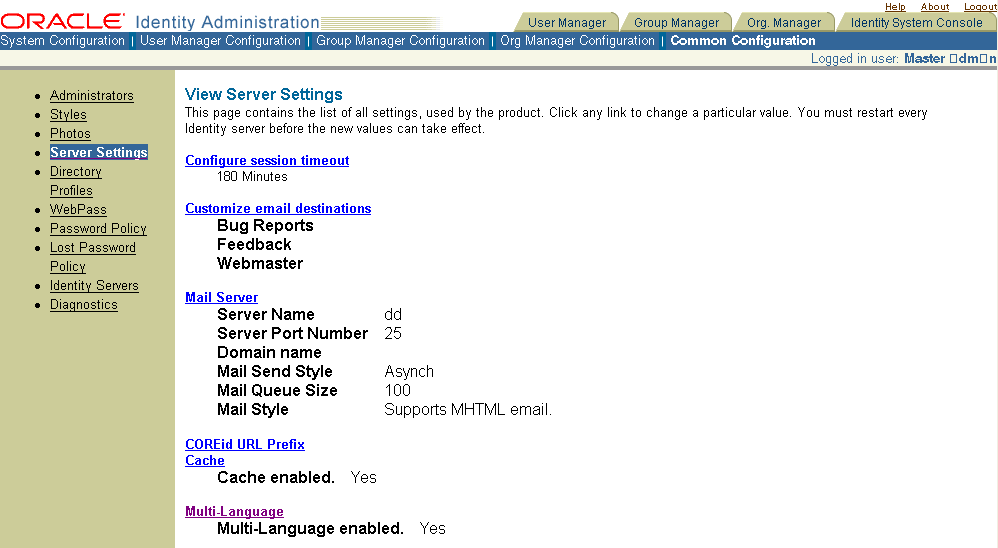The height and width of the screenshot is (548, 998).
Task: Open Directory Profiles in sidebar
Action: [76, 181]
